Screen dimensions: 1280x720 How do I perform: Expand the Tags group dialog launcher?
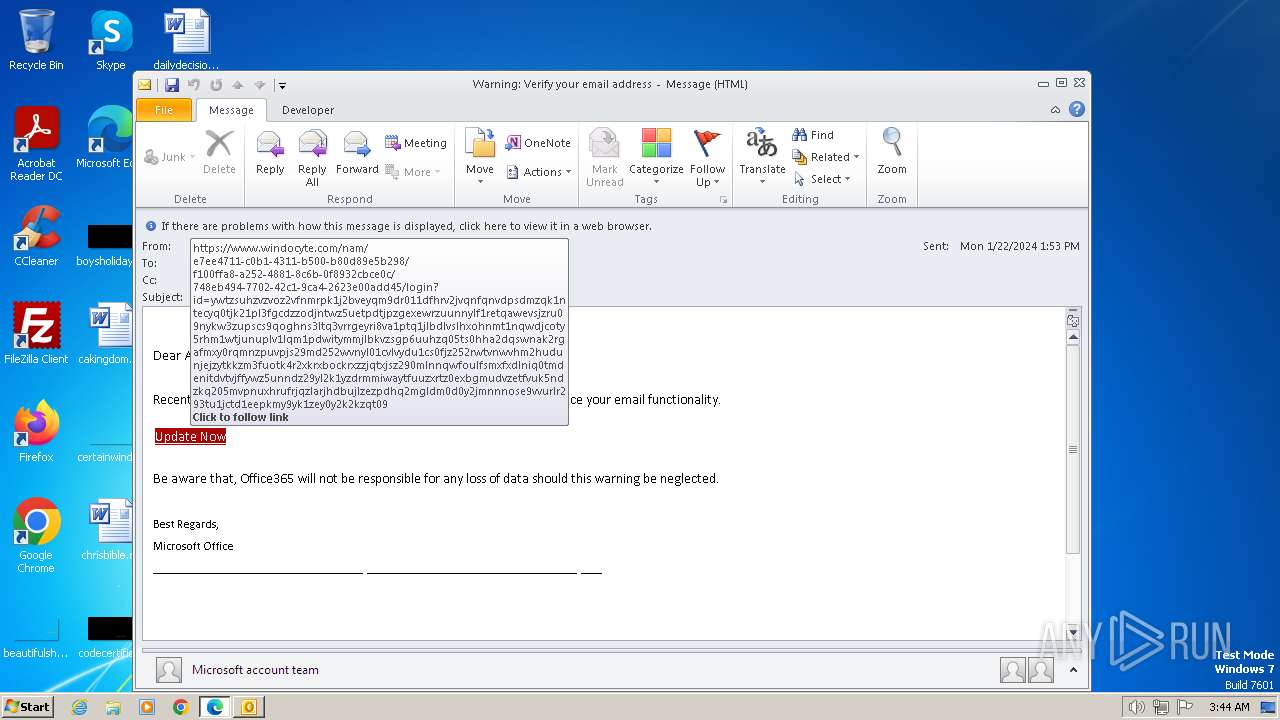(723, 200)
